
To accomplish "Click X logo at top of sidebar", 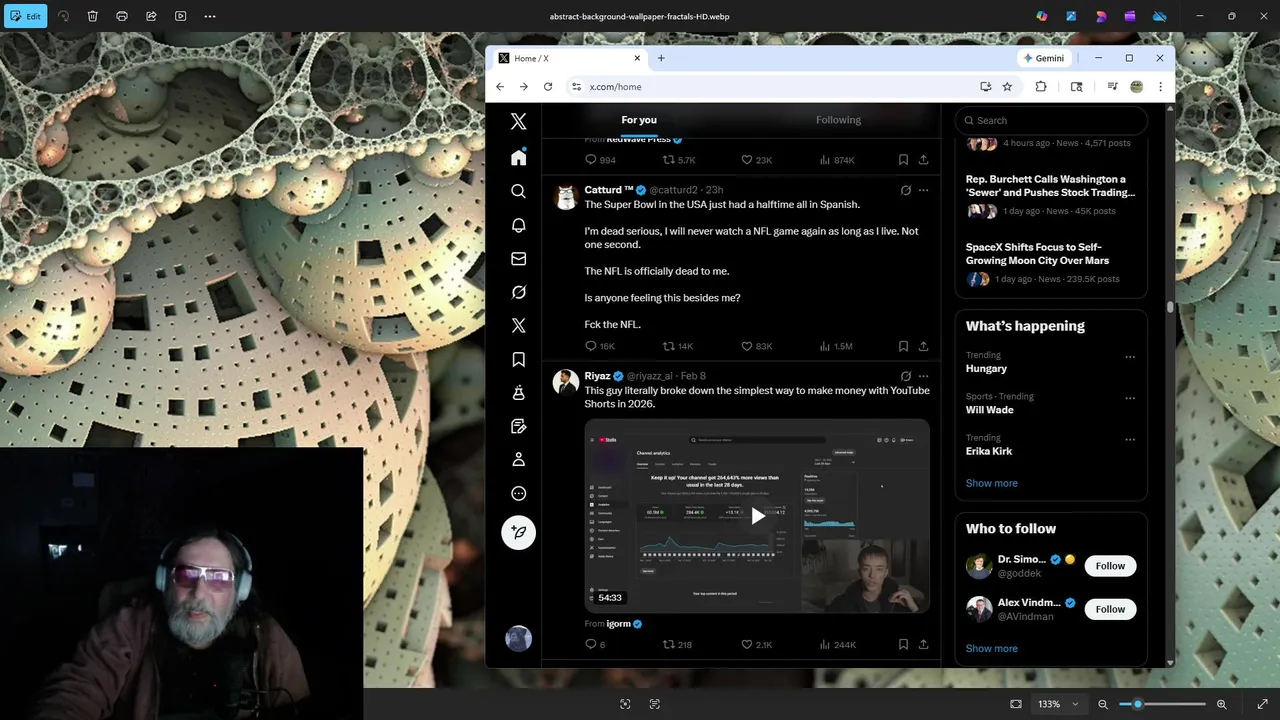I will pos(518,121).
